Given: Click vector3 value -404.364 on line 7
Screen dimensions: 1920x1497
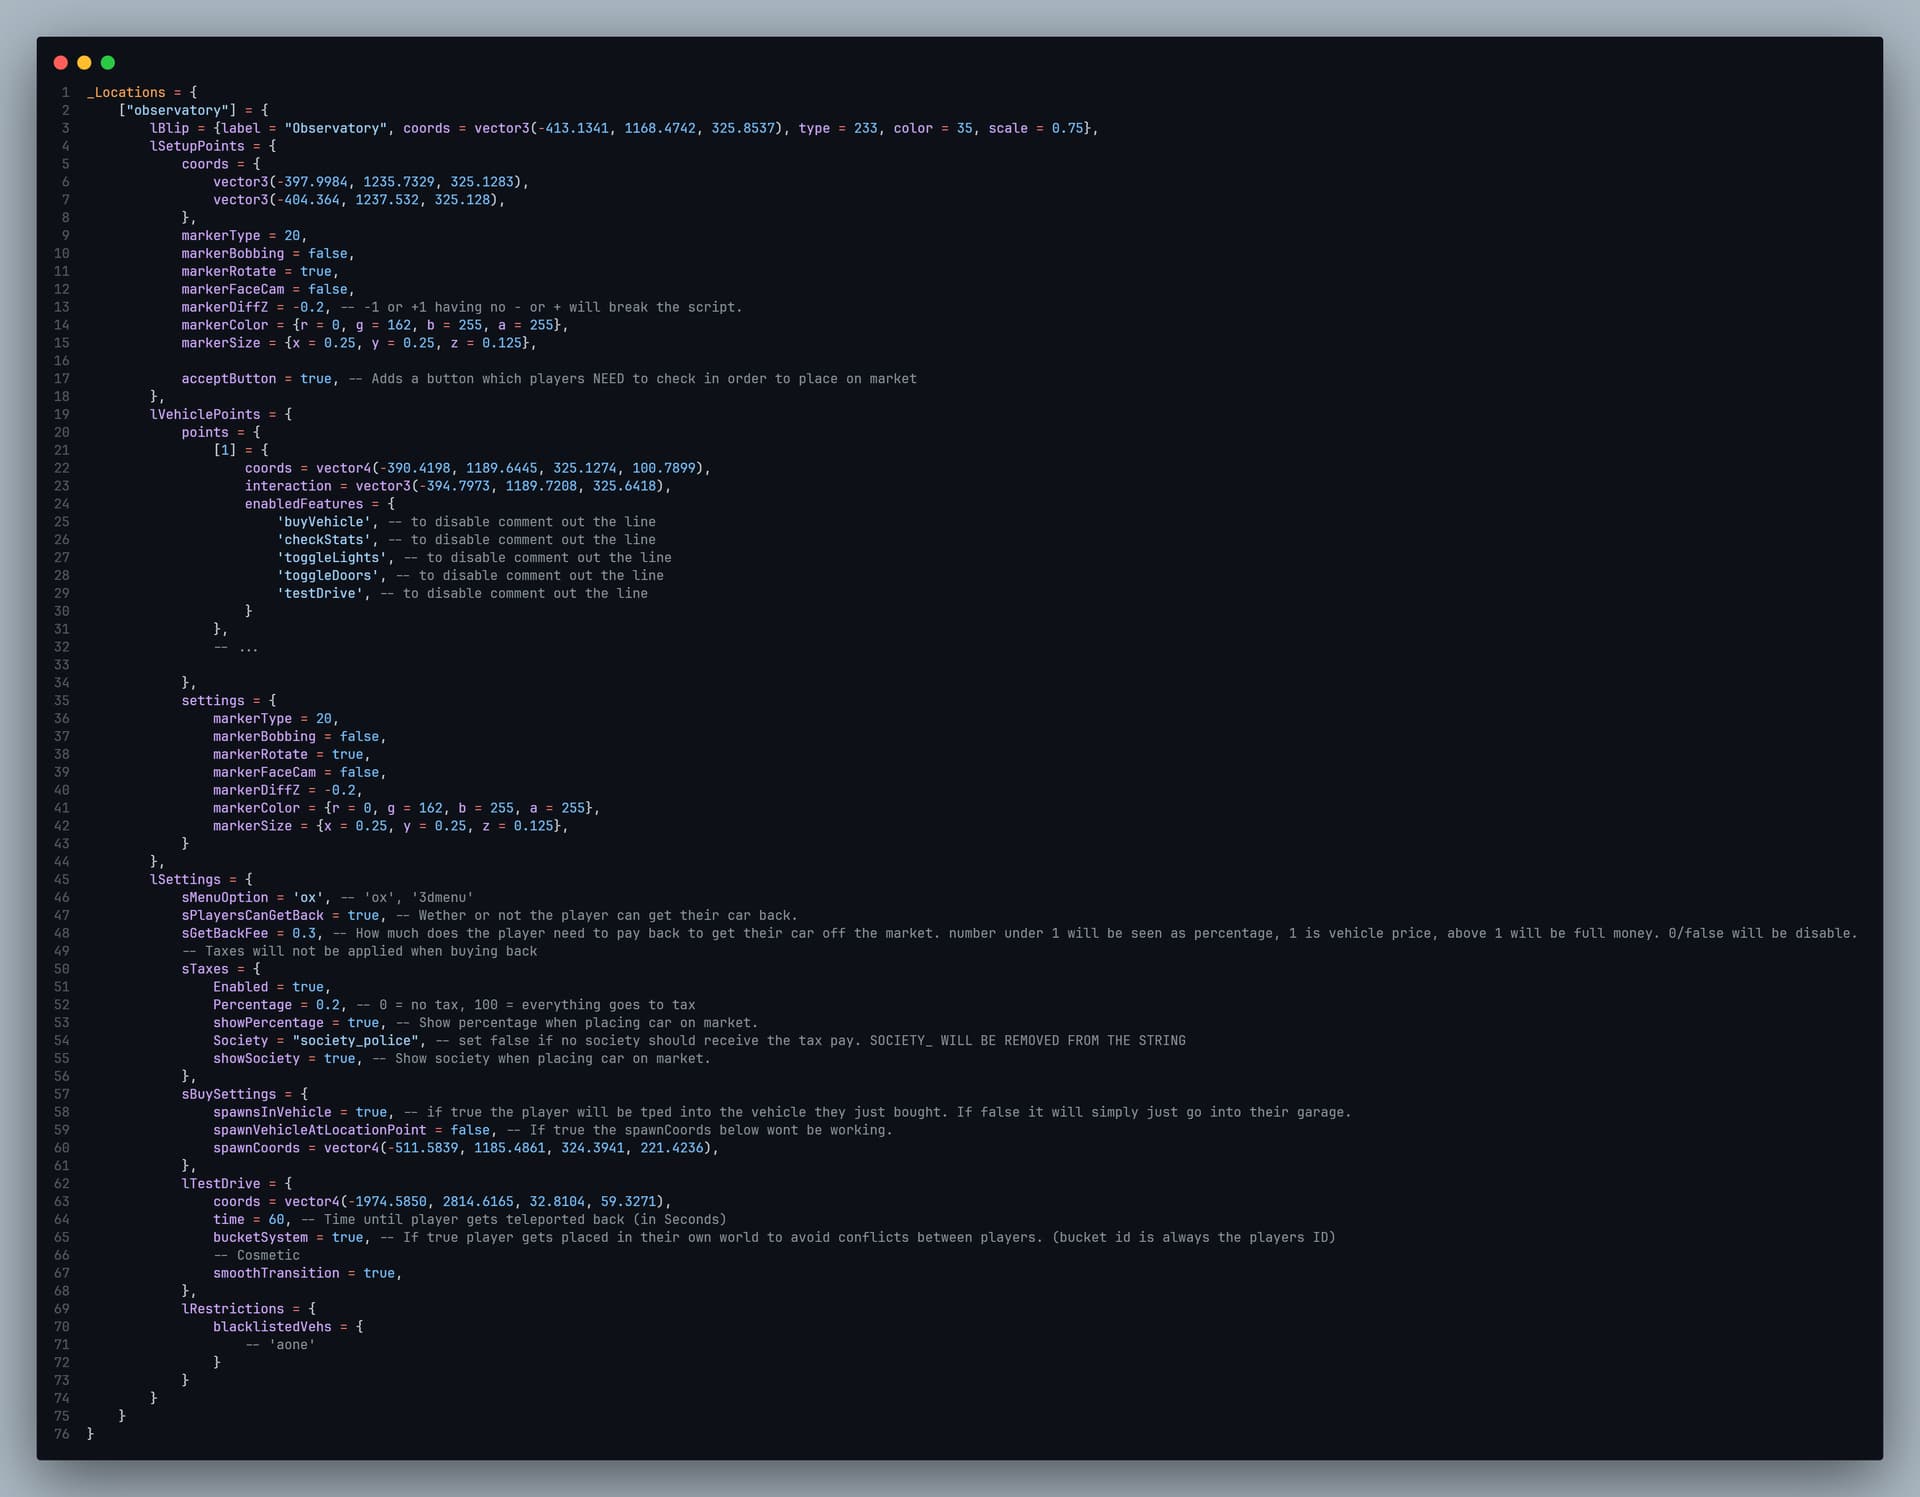Looking at the screenshot, I should click(308, 200).
